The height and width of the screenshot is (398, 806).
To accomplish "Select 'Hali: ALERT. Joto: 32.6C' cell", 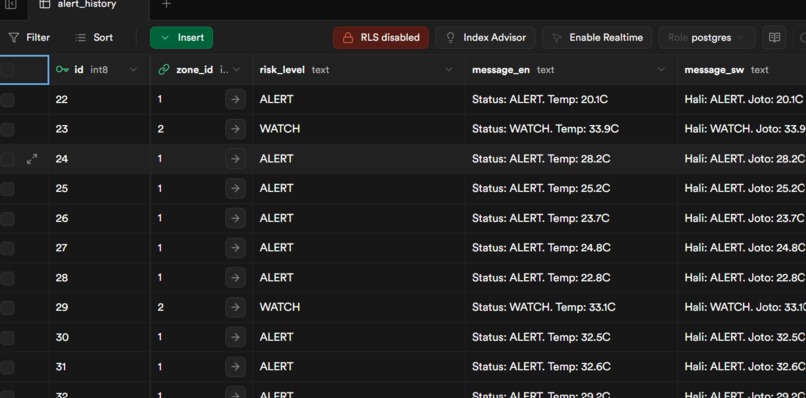I will tap(742, 367).
